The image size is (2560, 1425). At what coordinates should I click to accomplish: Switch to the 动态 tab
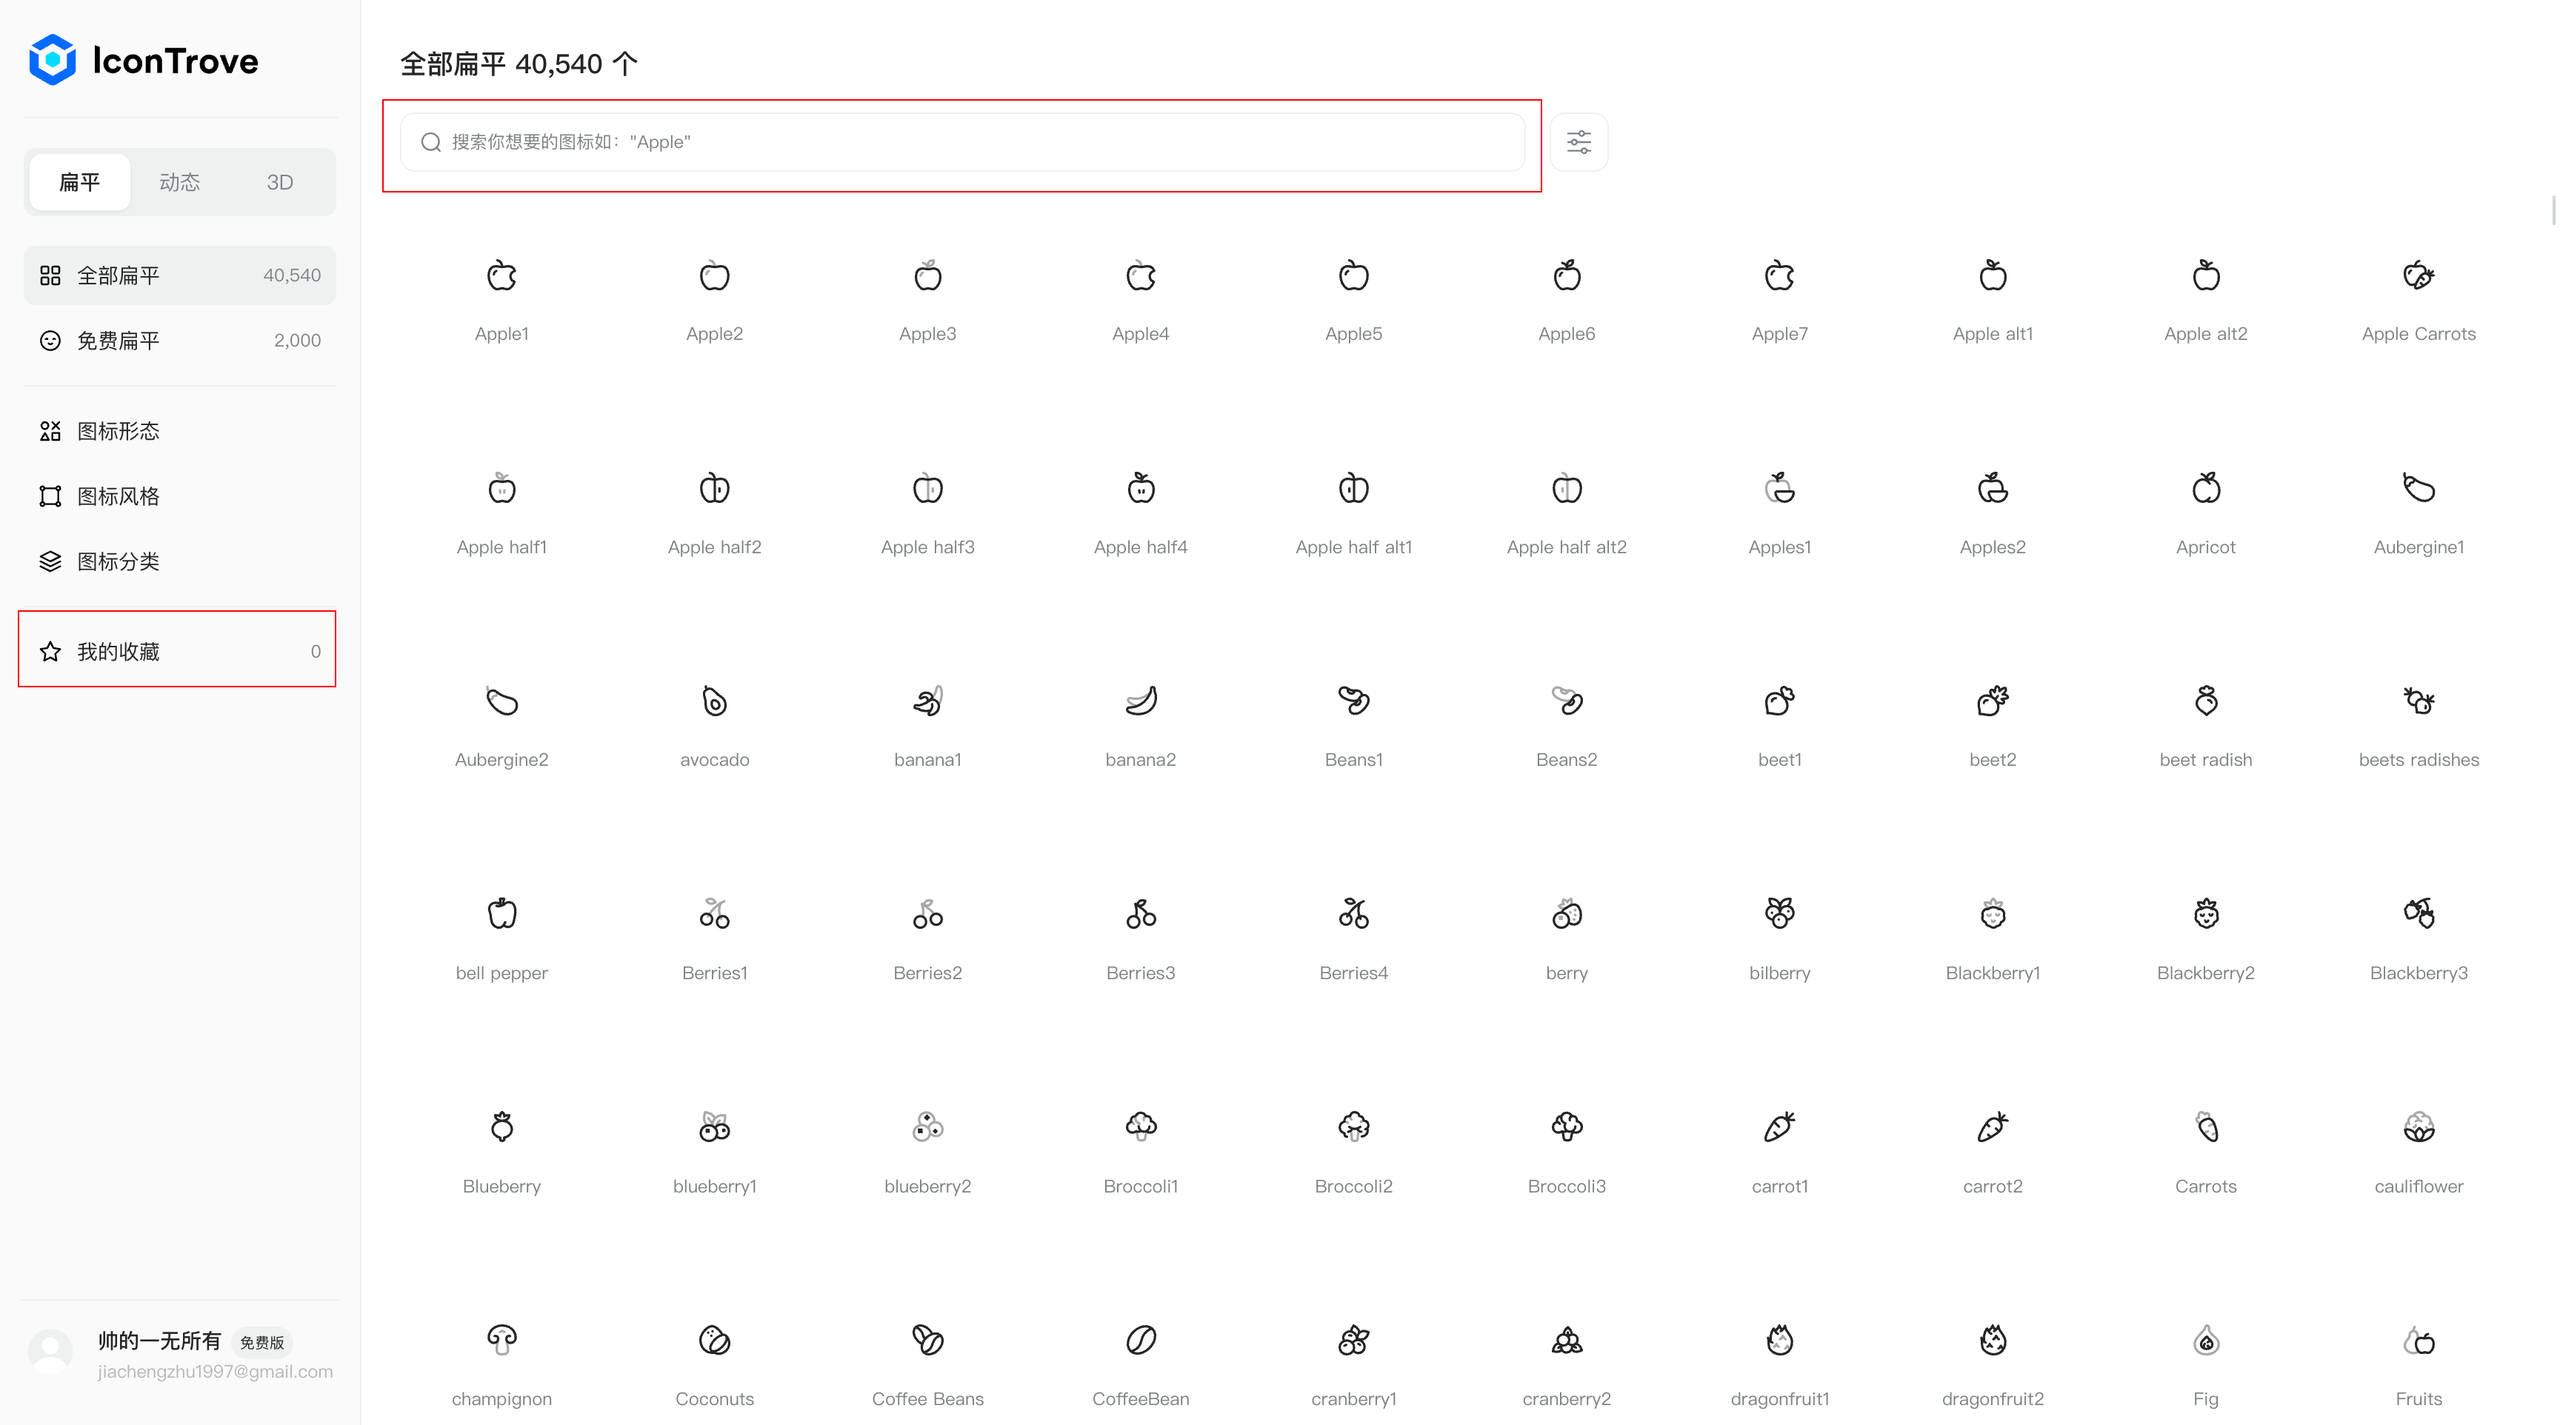[180, 182]
